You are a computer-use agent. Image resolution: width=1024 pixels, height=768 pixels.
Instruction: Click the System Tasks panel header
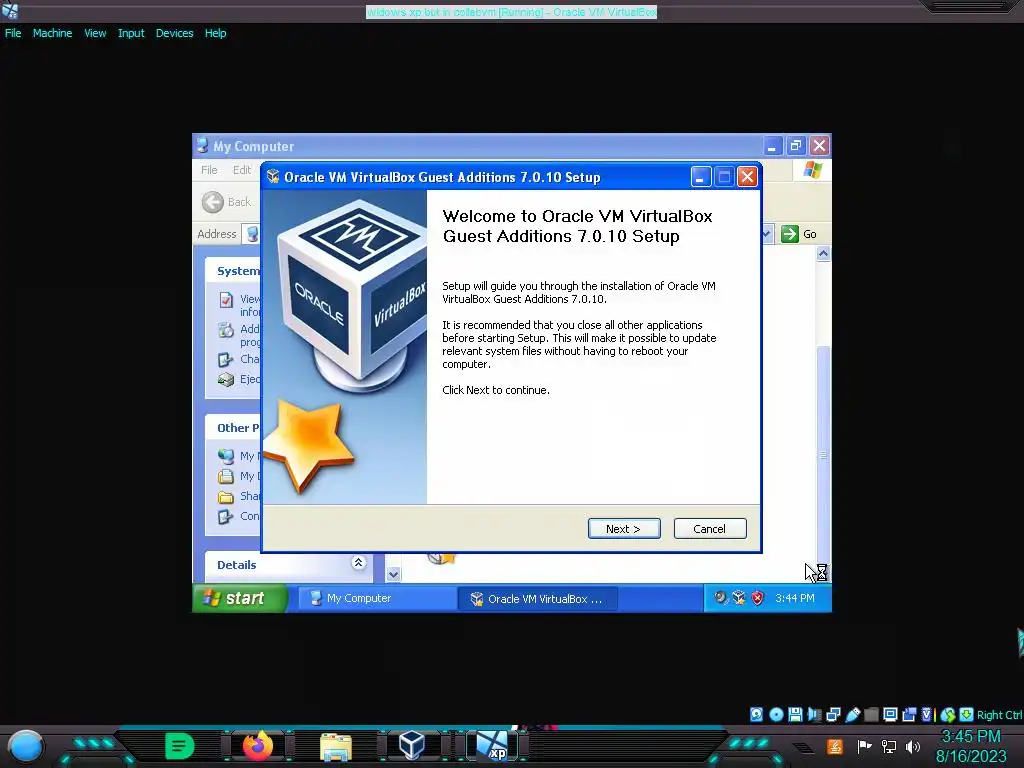click(x=233, y=271)
